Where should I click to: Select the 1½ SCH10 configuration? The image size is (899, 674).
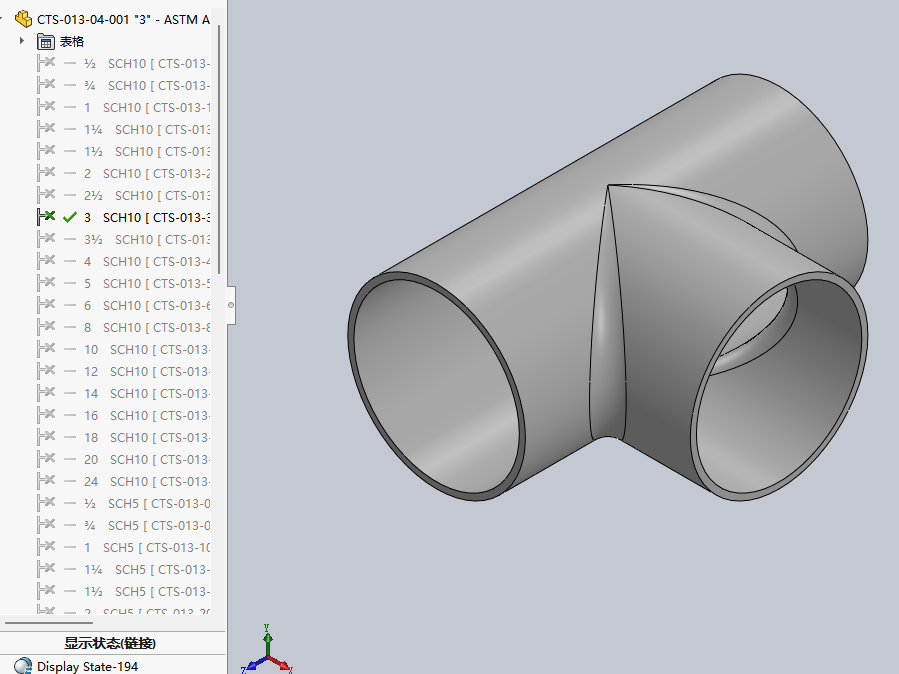pyautogui.click(x=147, y=151)
